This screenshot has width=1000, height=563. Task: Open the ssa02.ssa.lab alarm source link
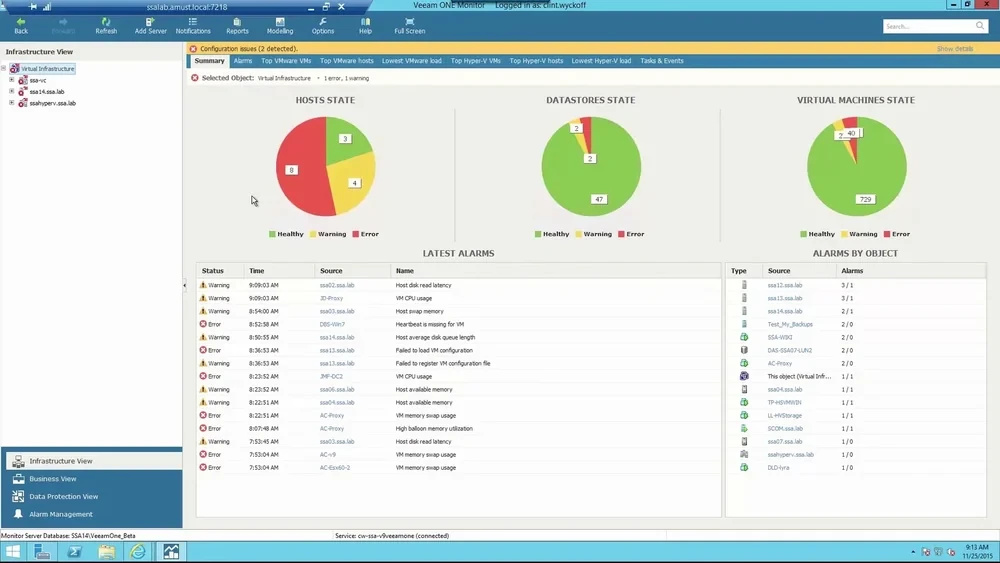337,286
